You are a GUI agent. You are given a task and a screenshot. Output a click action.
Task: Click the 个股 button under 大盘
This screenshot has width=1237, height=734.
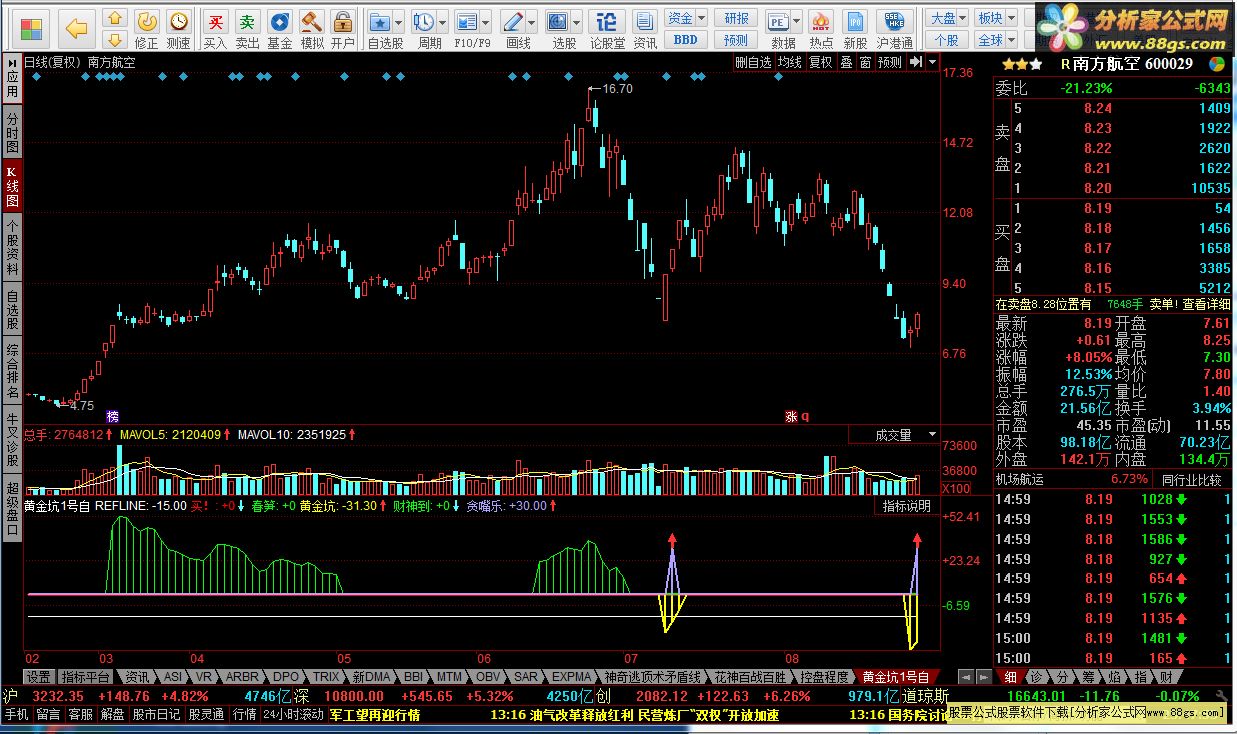949,40
